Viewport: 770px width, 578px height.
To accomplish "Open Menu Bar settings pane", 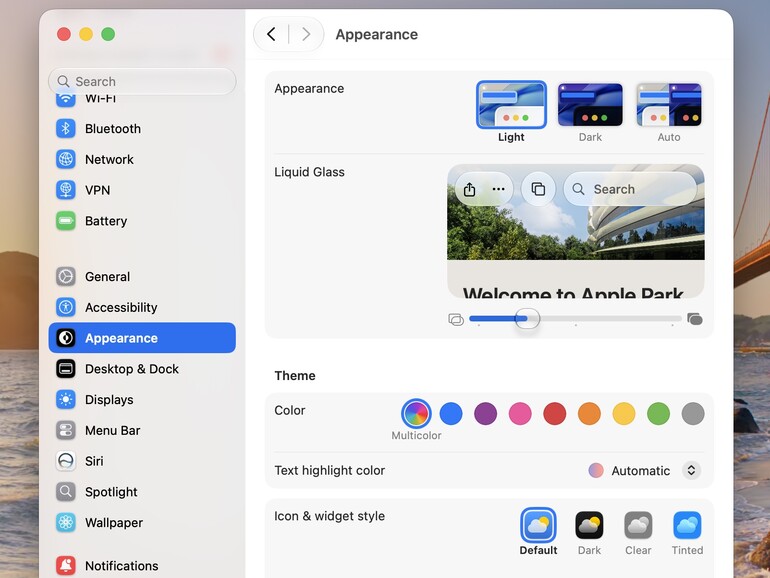I will [x=142, y=430].
